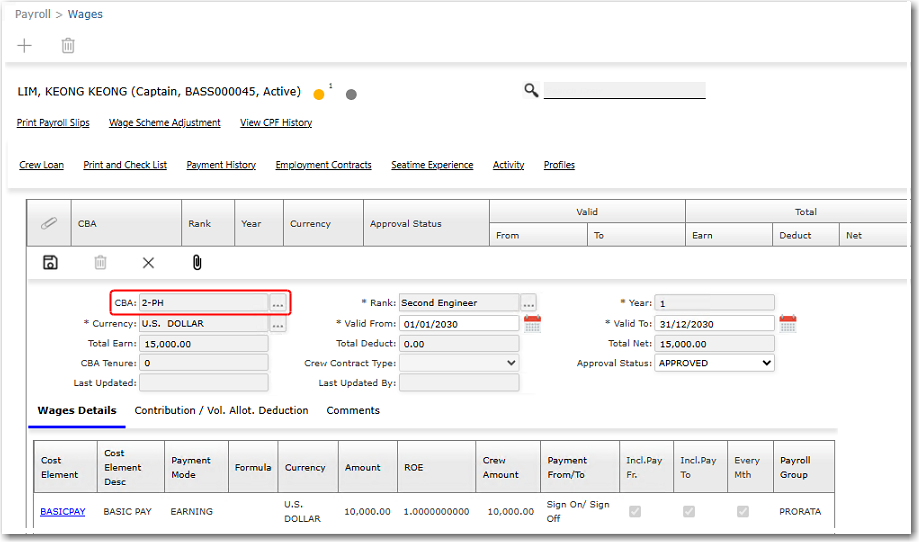Open the CBA lookup ellipsis button
This screenshot has width=919, height=542.
pyautogui.click(x=278, y=302)
